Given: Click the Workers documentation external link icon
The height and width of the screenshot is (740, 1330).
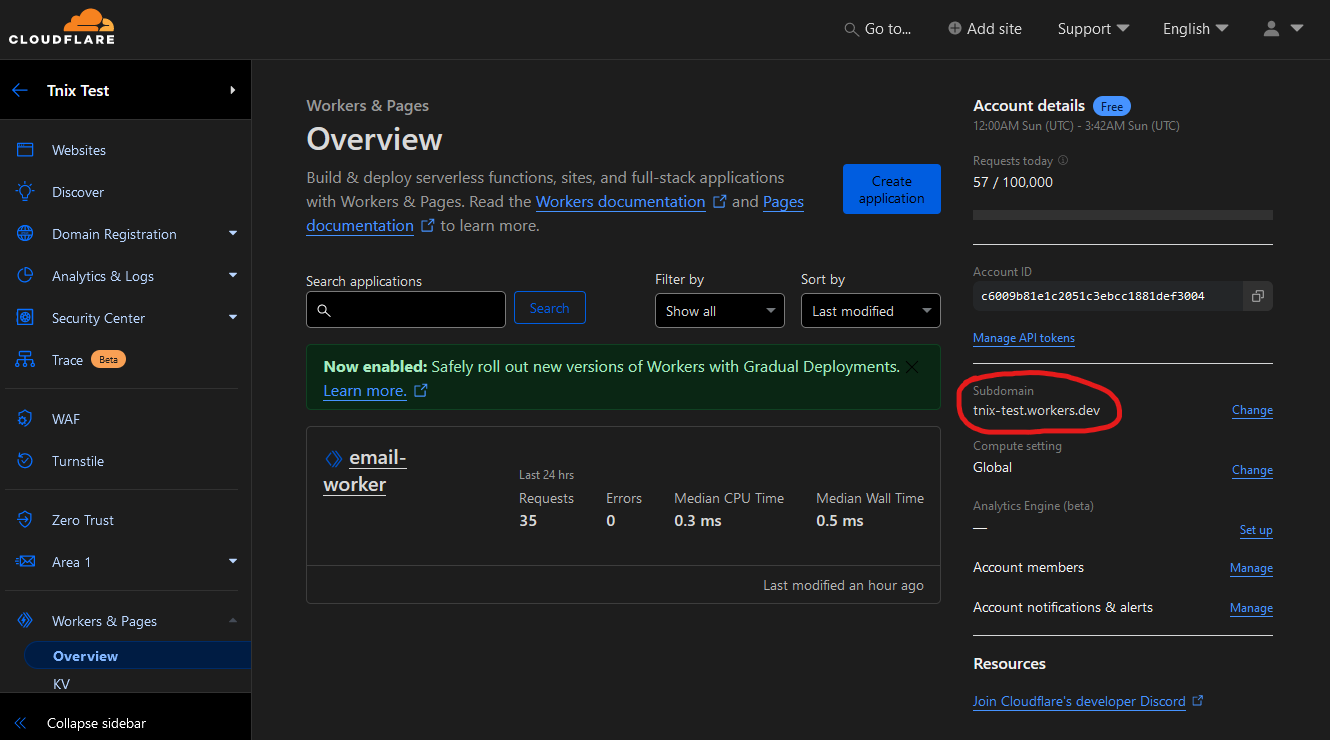Looking at the screenshot, I should [719, 202].
